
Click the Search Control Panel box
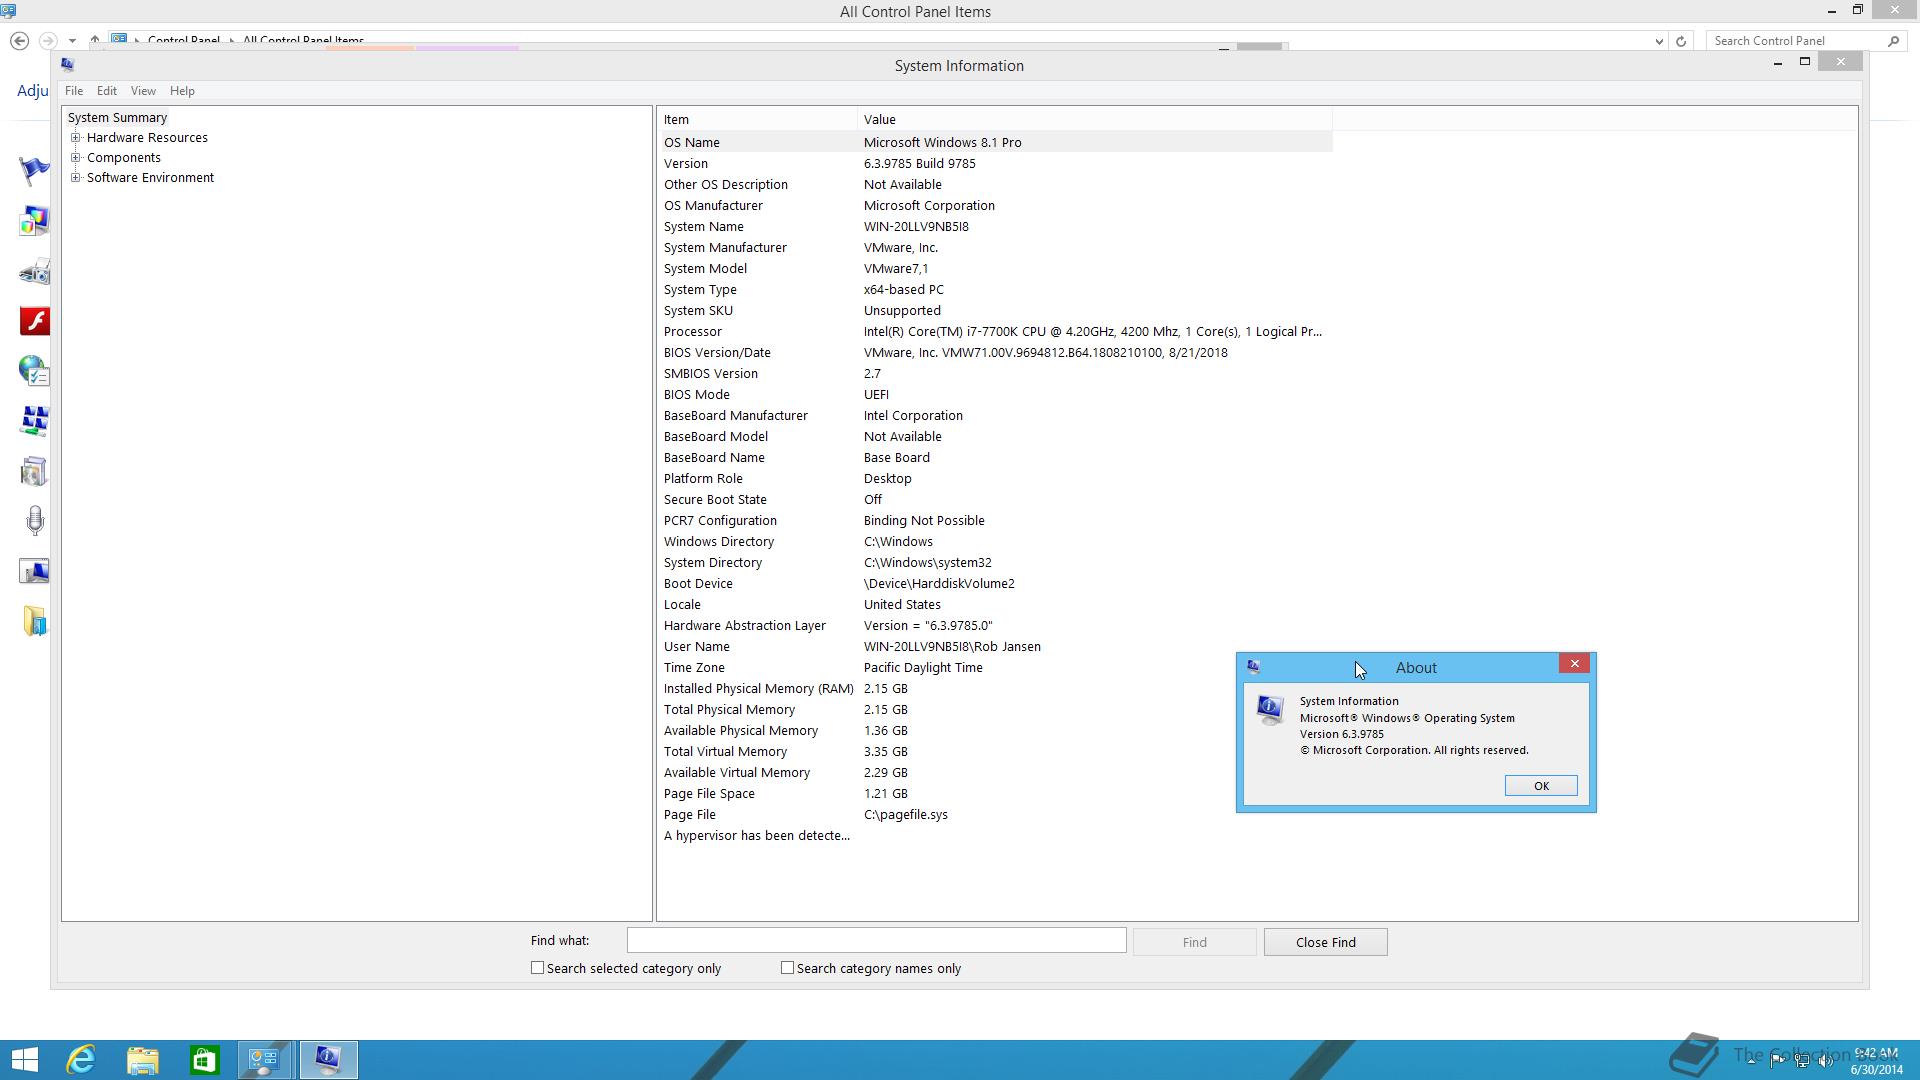(1795, 41)
